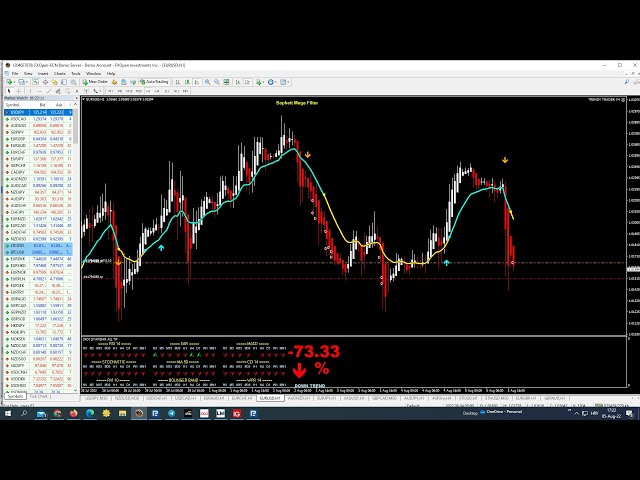The image size is (640, 480).
Task: Open Windows Start menu
Action: tap(8, 412)
